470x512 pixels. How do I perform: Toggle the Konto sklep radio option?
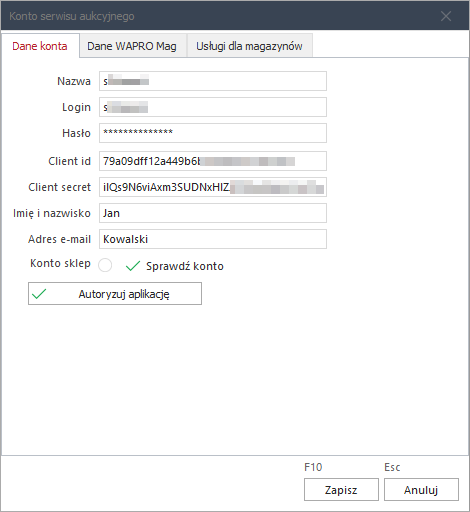click(x=105, y=265)
